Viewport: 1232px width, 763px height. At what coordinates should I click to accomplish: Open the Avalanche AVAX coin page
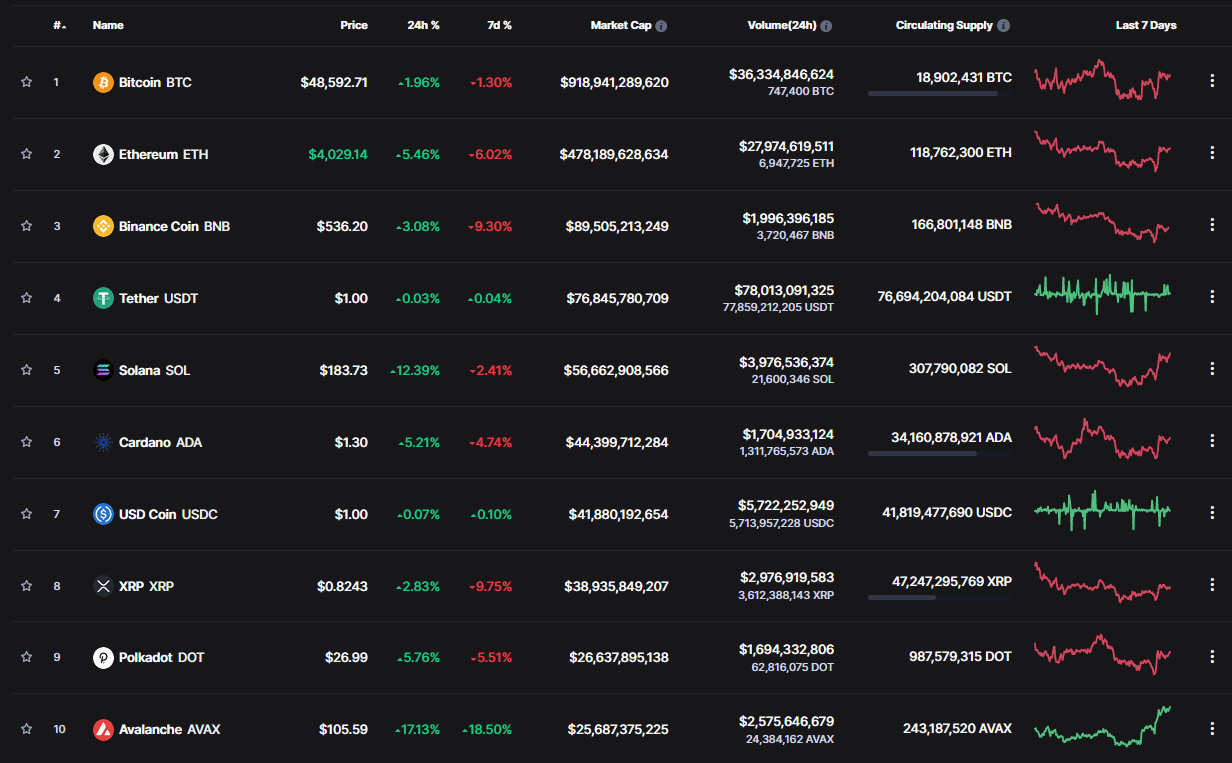click(170, 729)
